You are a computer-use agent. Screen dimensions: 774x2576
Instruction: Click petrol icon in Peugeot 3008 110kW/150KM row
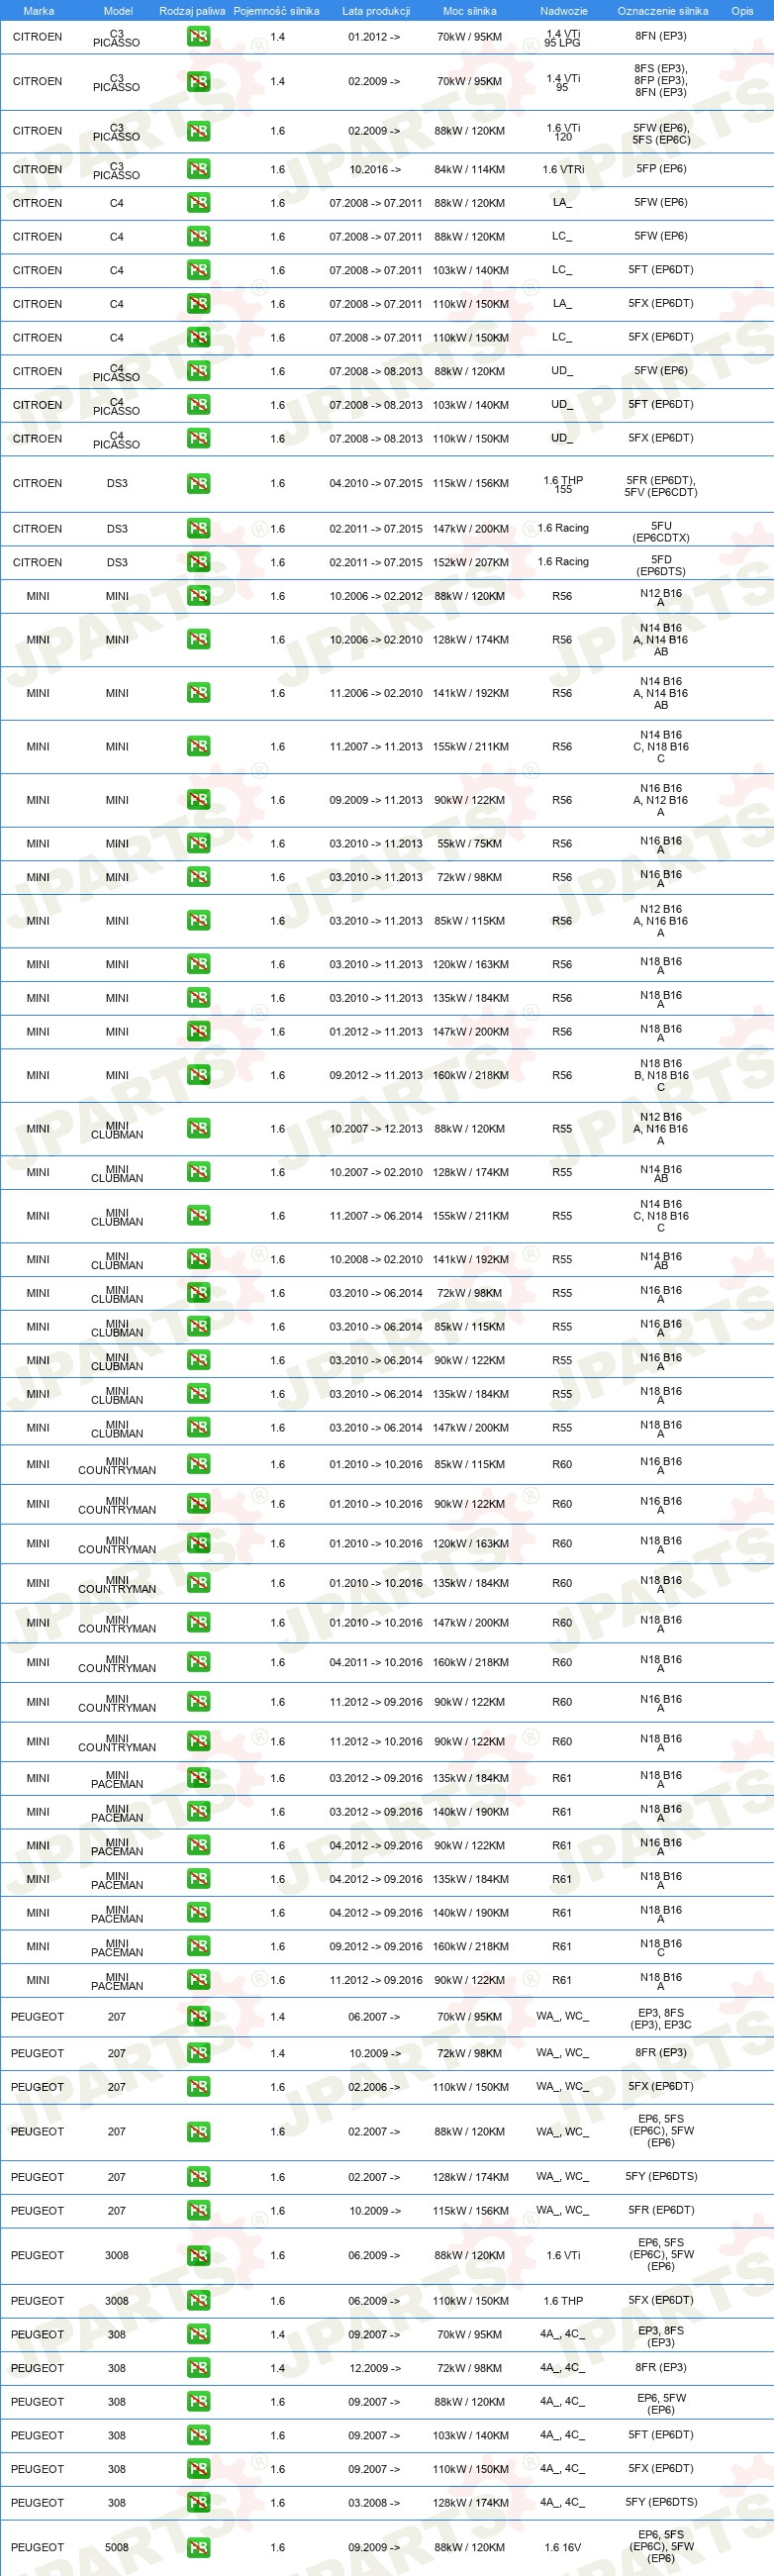tap(198, 2301)
